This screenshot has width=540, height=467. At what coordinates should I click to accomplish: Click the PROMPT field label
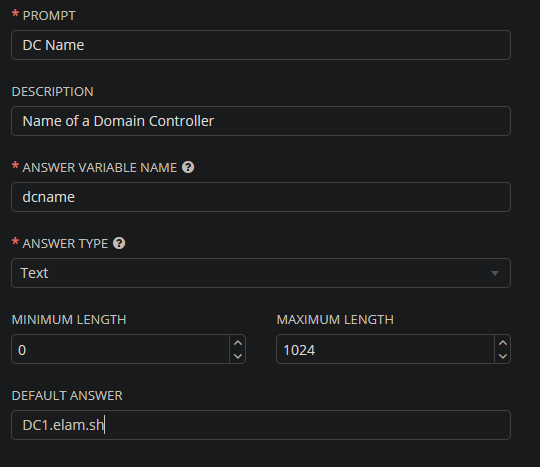click(x=49, y=16)
